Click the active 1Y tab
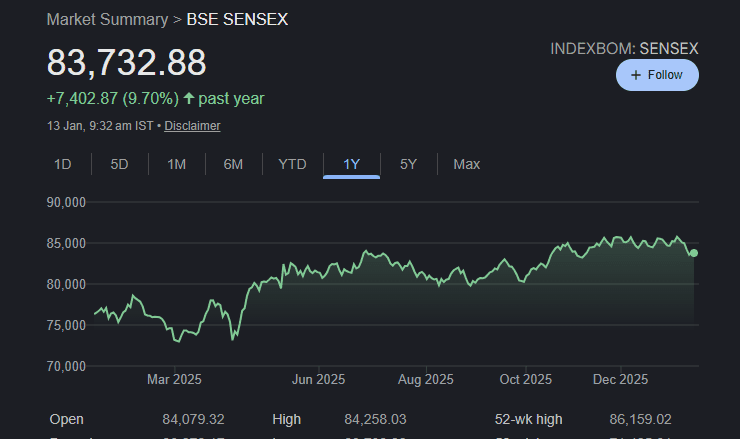740x439 pixels. 352,164
